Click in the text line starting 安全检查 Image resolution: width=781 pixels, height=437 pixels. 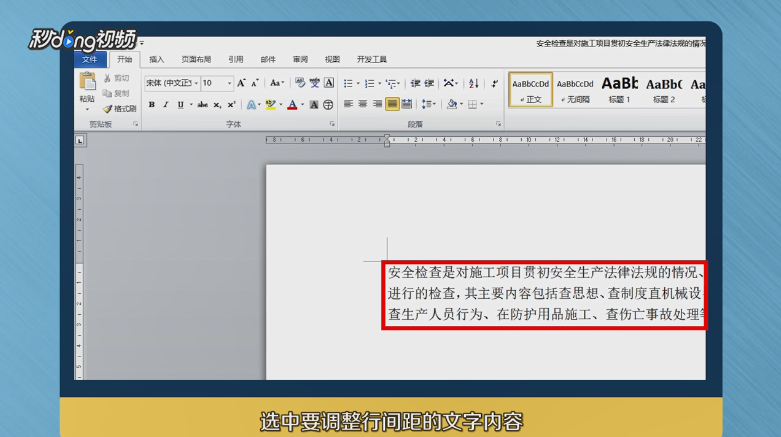545,272
